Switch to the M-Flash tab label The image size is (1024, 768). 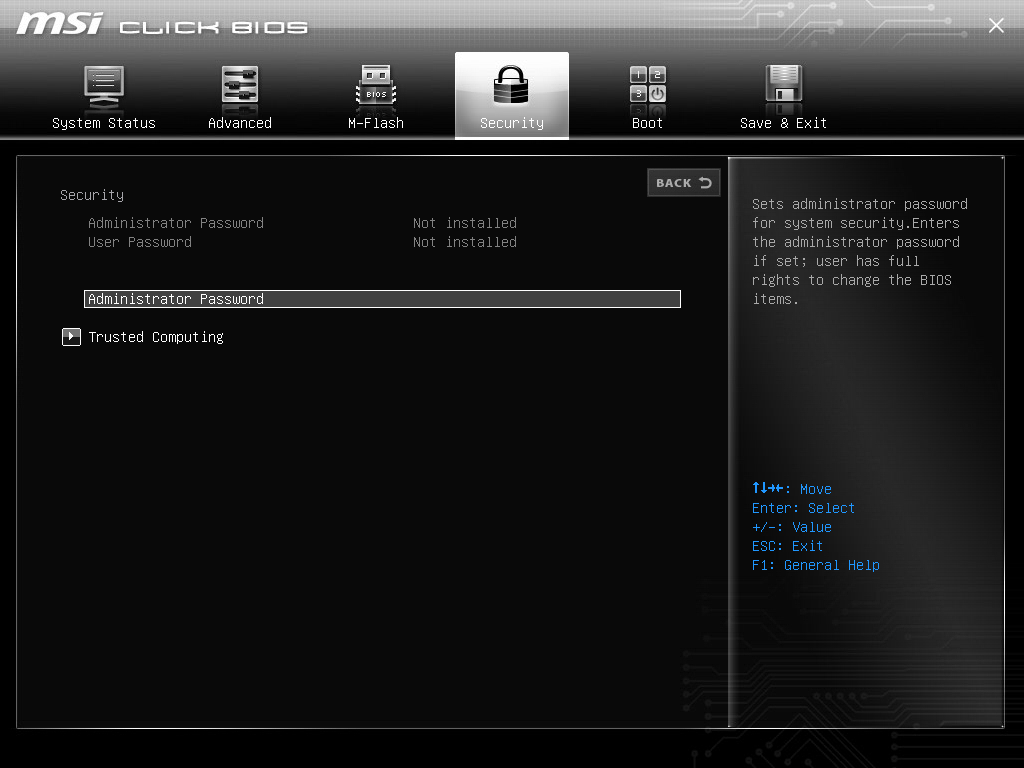pos(376,123)
